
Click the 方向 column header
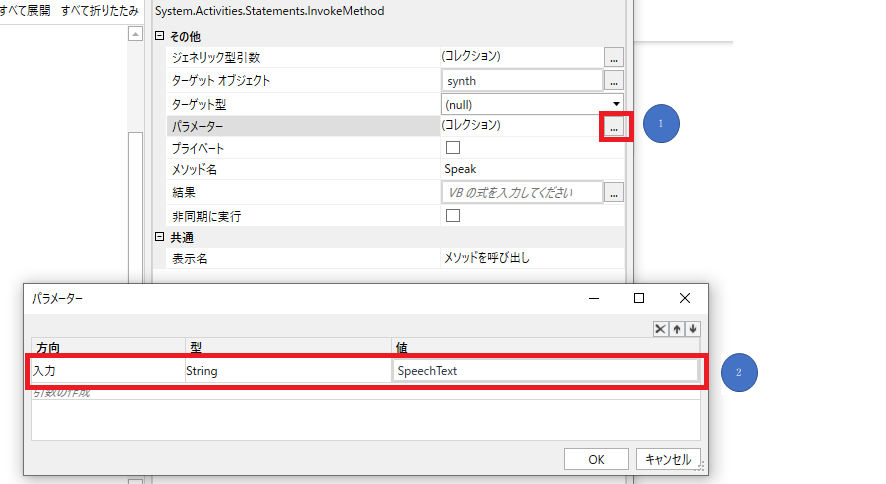[x=108, y=347]
